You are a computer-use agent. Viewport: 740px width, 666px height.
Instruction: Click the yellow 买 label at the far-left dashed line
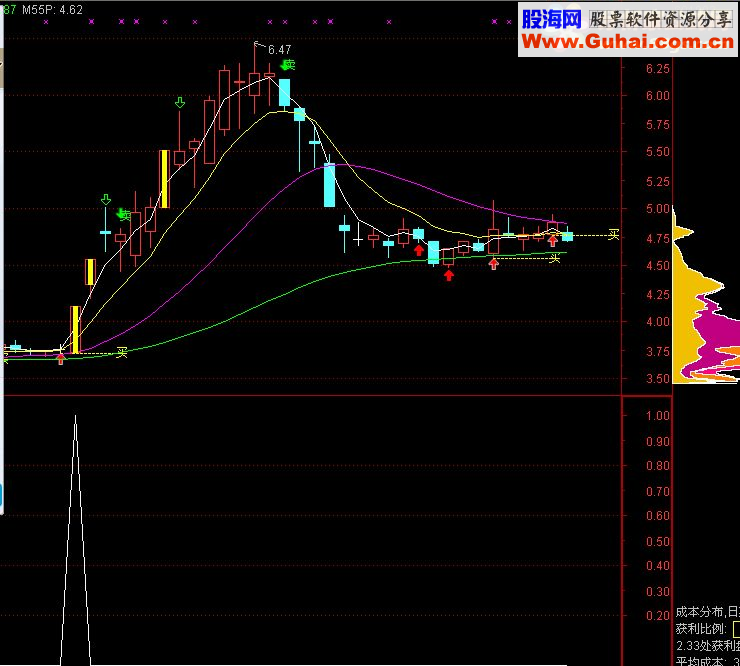click(122, 353)
